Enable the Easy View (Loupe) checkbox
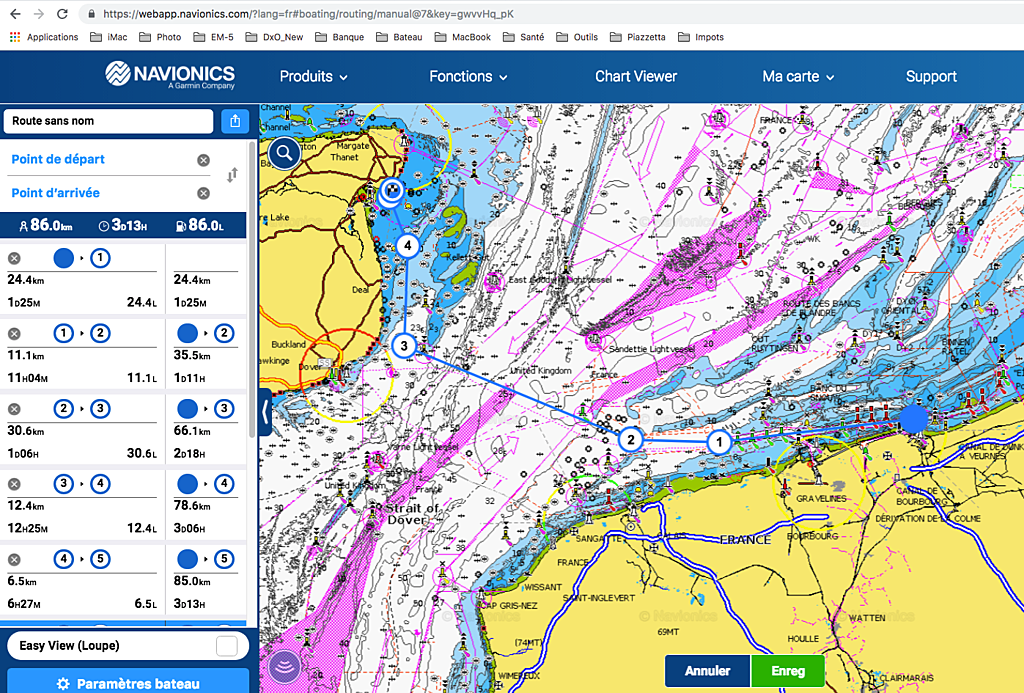 (227, 646)
